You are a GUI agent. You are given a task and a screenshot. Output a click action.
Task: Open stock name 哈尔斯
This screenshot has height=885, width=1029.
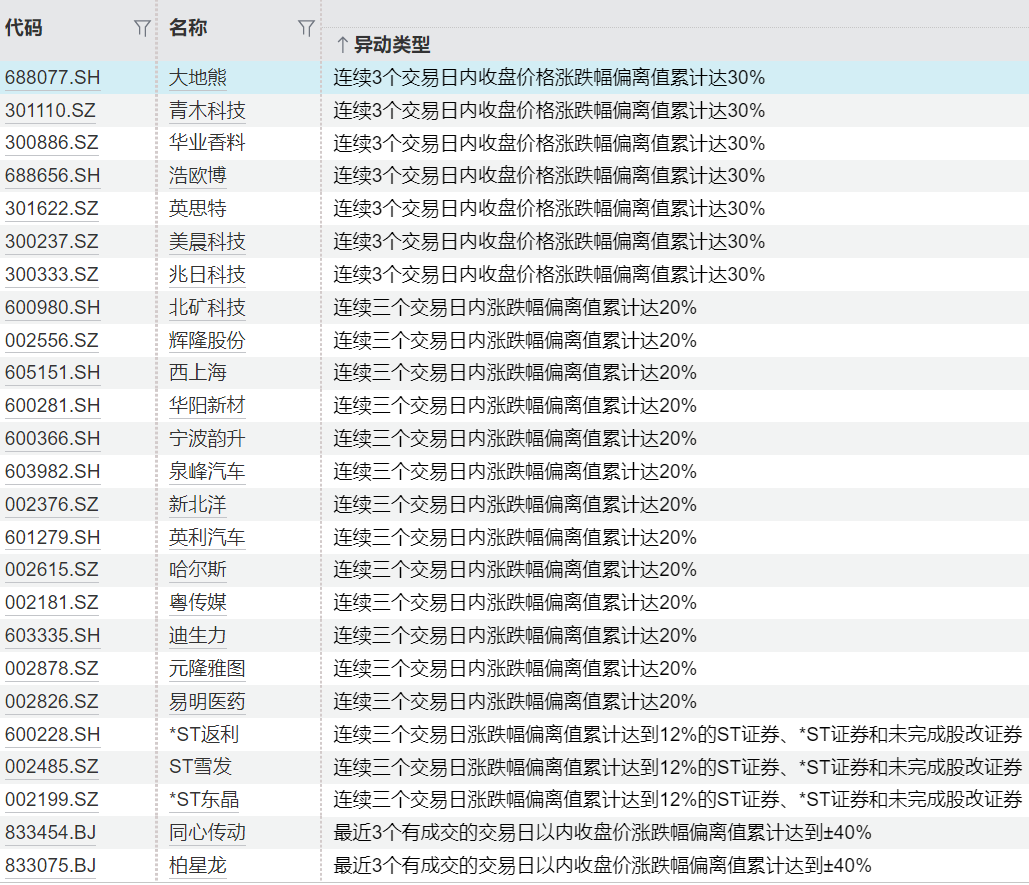click(198, 569)
